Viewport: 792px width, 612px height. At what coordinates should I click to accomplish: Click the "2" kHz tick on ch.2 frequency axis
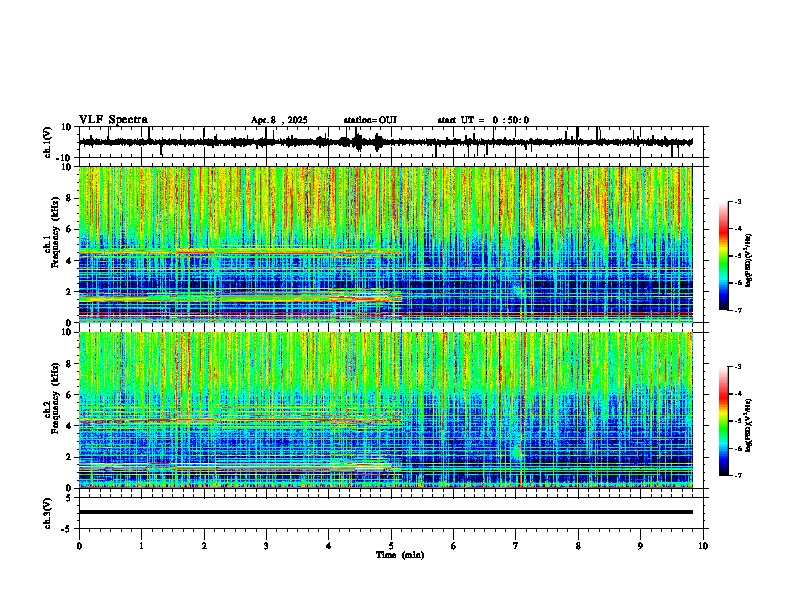click(x=69, y=457)
